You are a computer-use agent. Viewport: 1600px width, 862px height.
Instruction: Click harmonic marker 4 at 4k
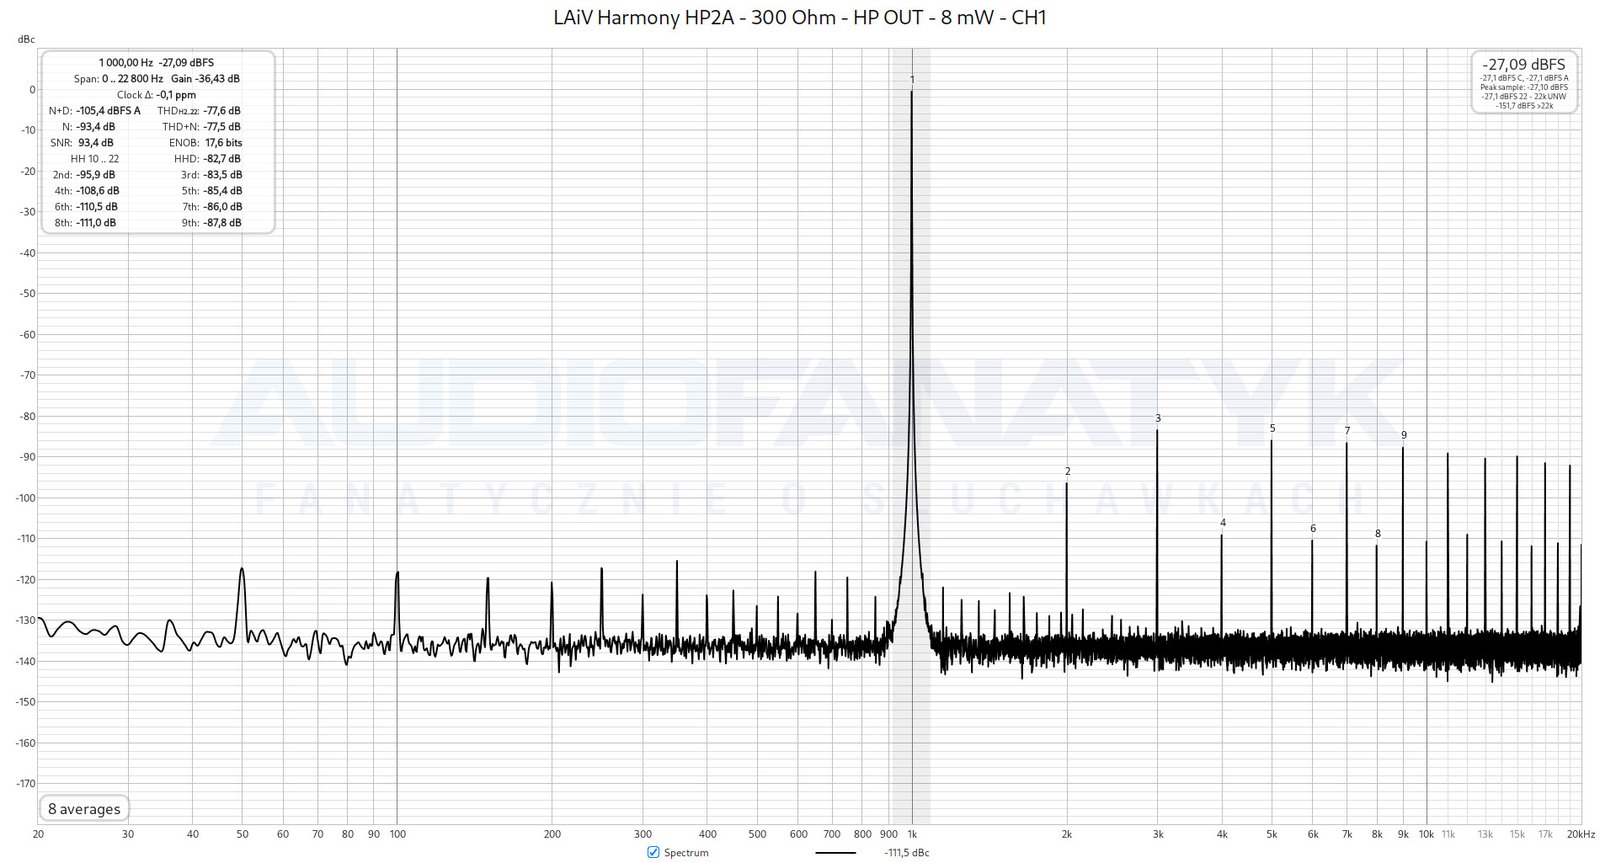click(1222, 523)
